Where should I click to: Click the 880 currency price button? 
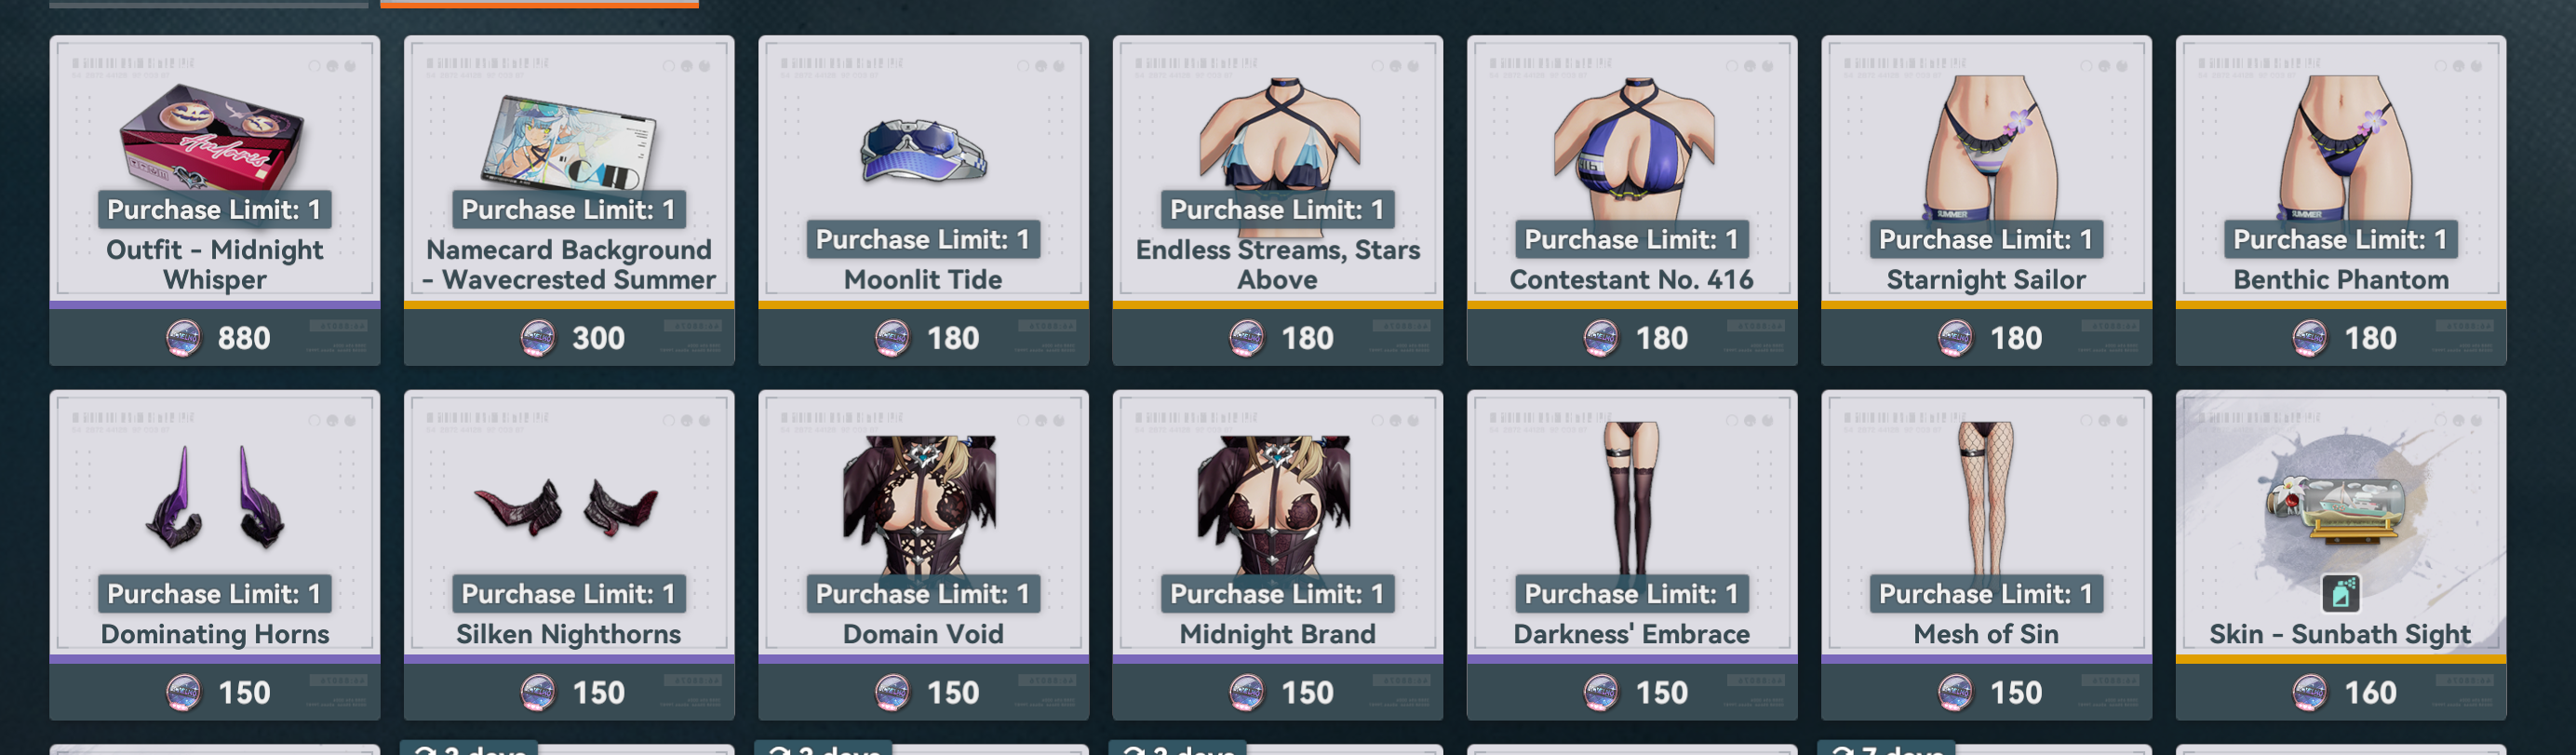(214, 337)
